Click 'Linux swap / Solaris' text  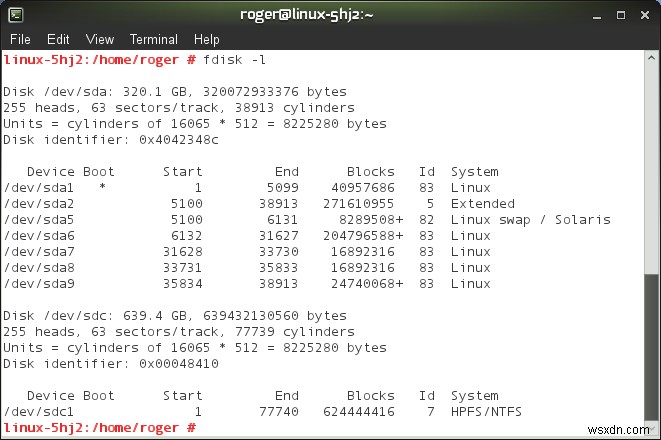click(530, 220)
